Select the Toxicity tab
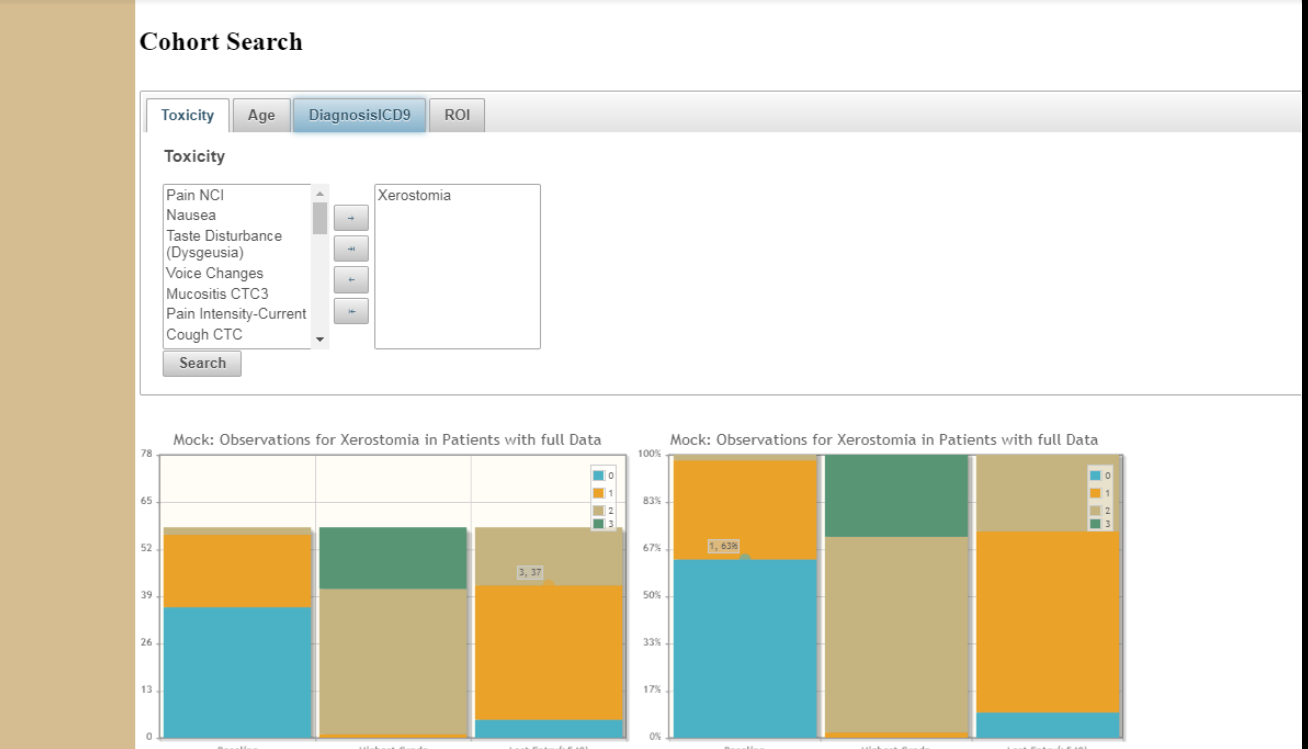This screenshot has height=749, width=1308. 188,115
